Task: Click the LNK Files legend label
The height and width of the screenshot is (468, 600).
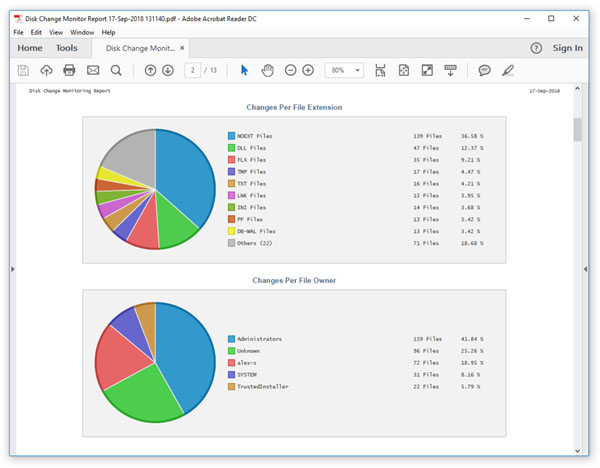Action: [x=251, y=196]
